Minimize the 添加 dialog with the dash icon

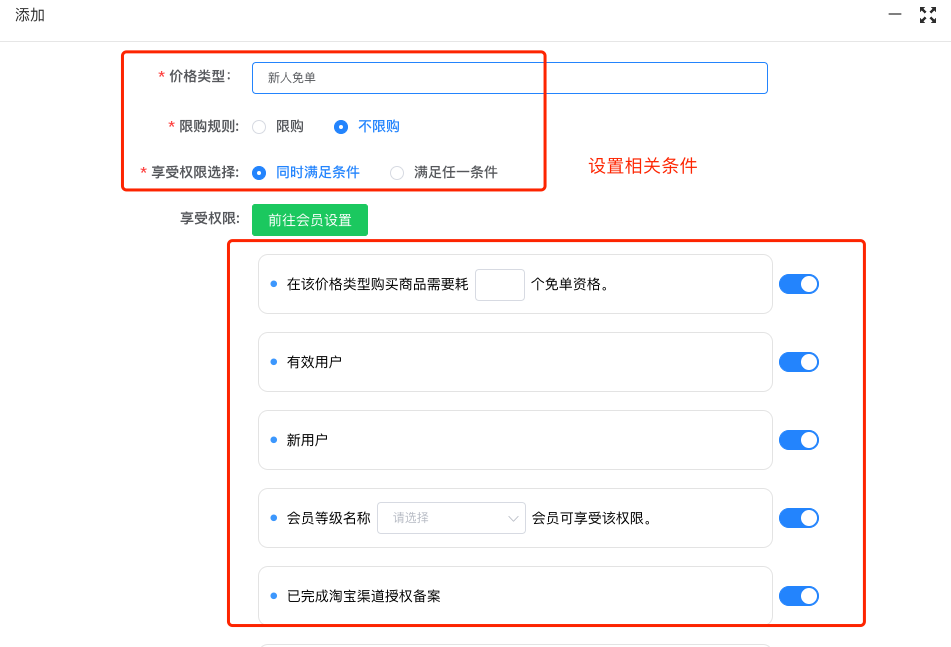tap(895, 14)
